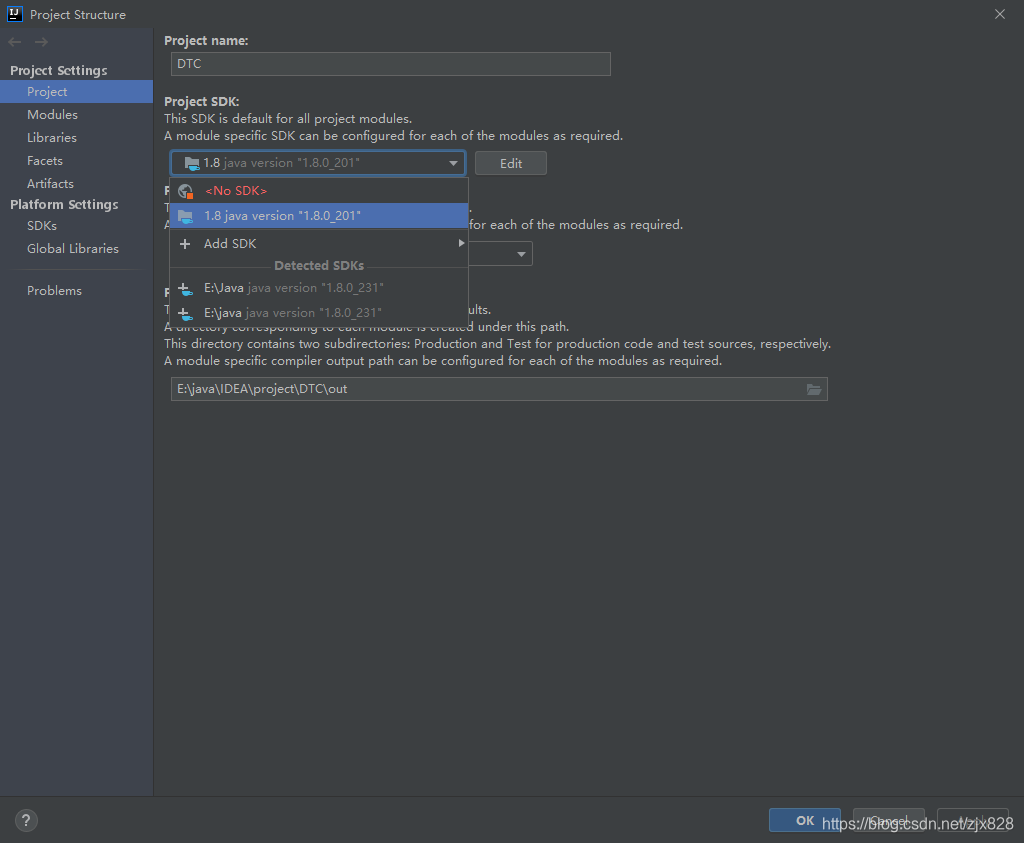Viewport: 1024px width, 843px height.
Task: Open the Modules settings page
Action: coord(76,114)
